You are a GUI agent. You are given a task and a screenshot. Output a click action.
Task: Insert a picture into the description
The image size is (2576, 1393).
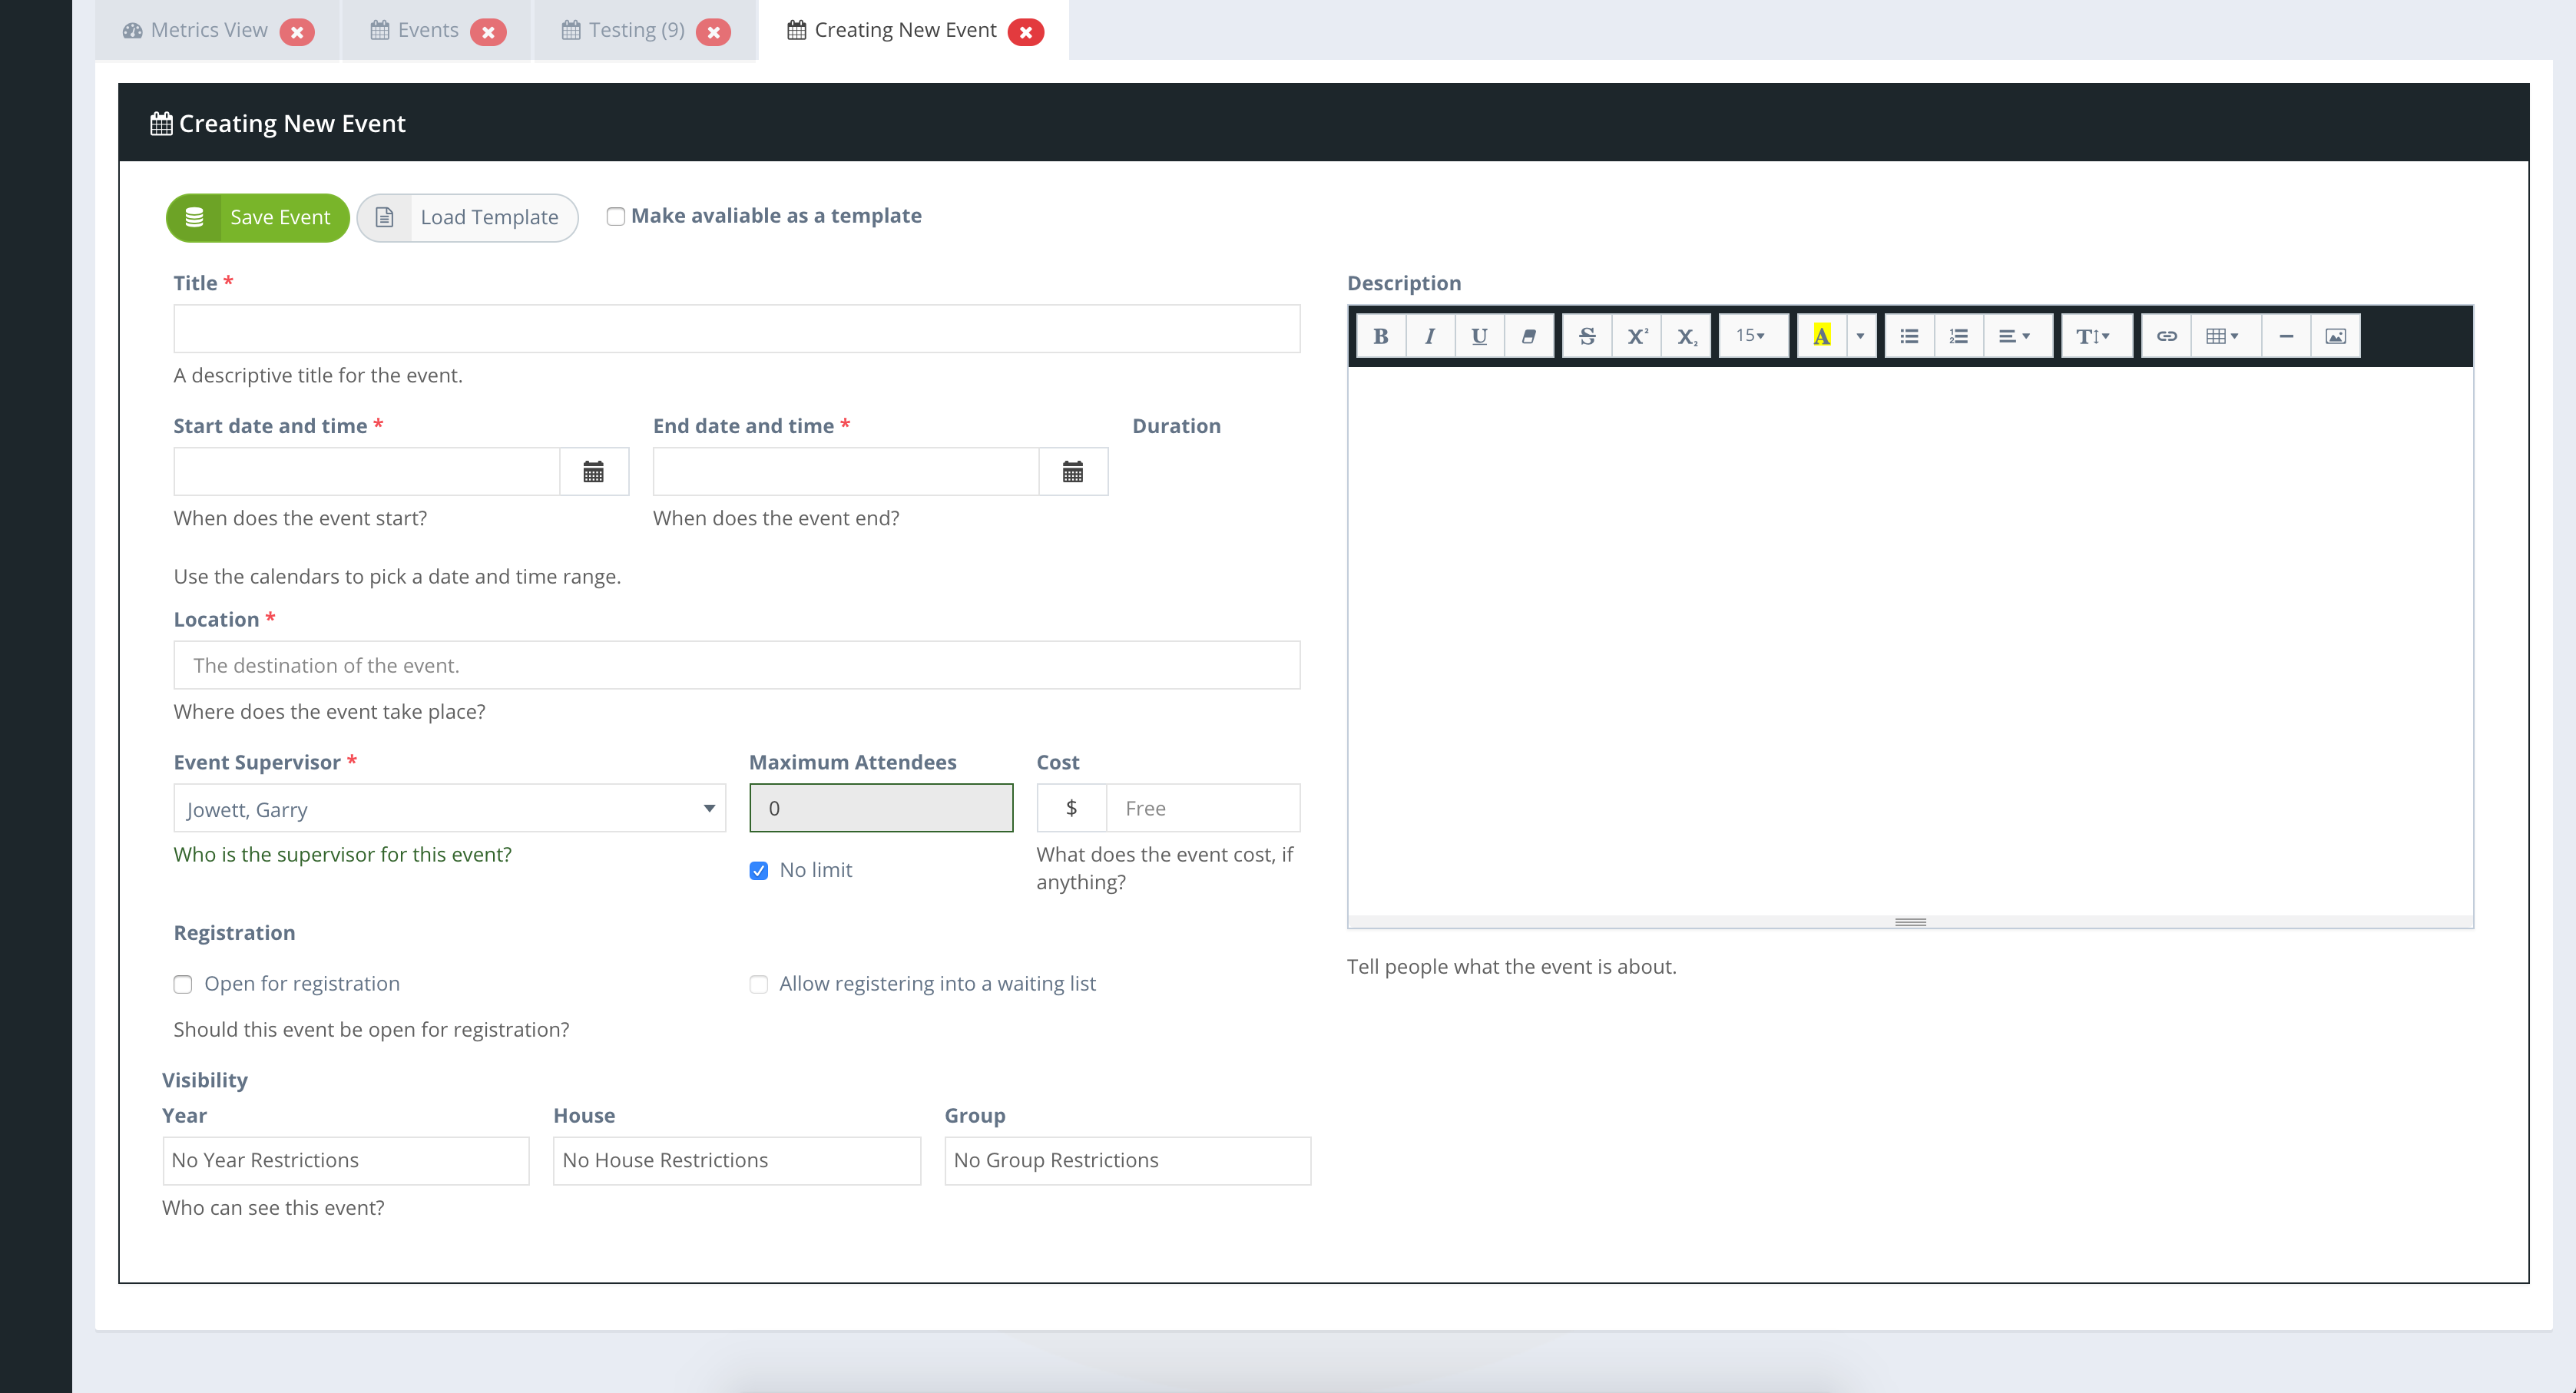[x=2336, y=336]
